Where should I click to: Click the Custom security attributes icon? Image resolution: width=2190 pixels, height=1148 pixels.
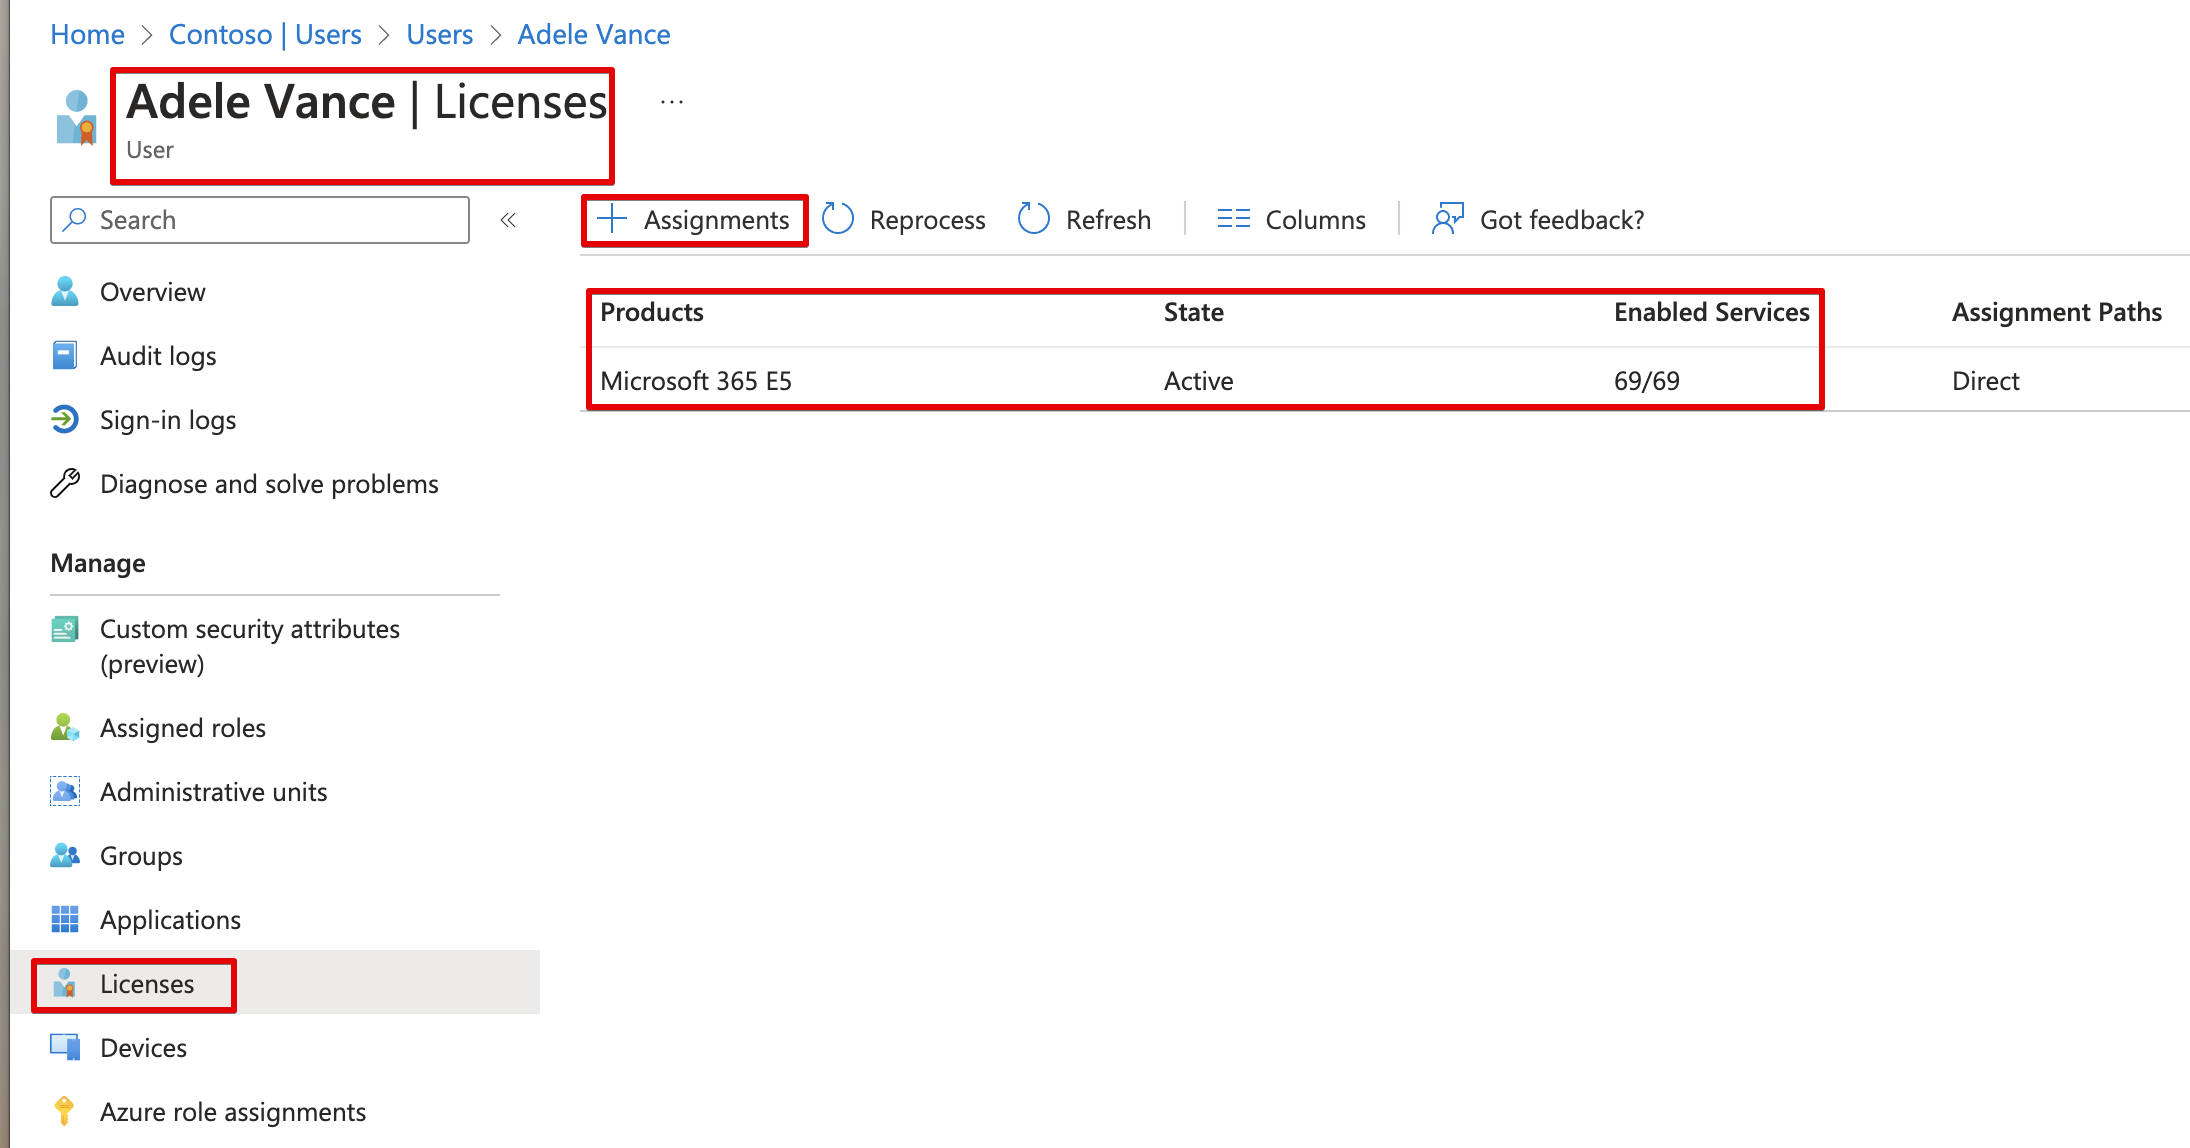pyautogui.click(x=65, y=630)
